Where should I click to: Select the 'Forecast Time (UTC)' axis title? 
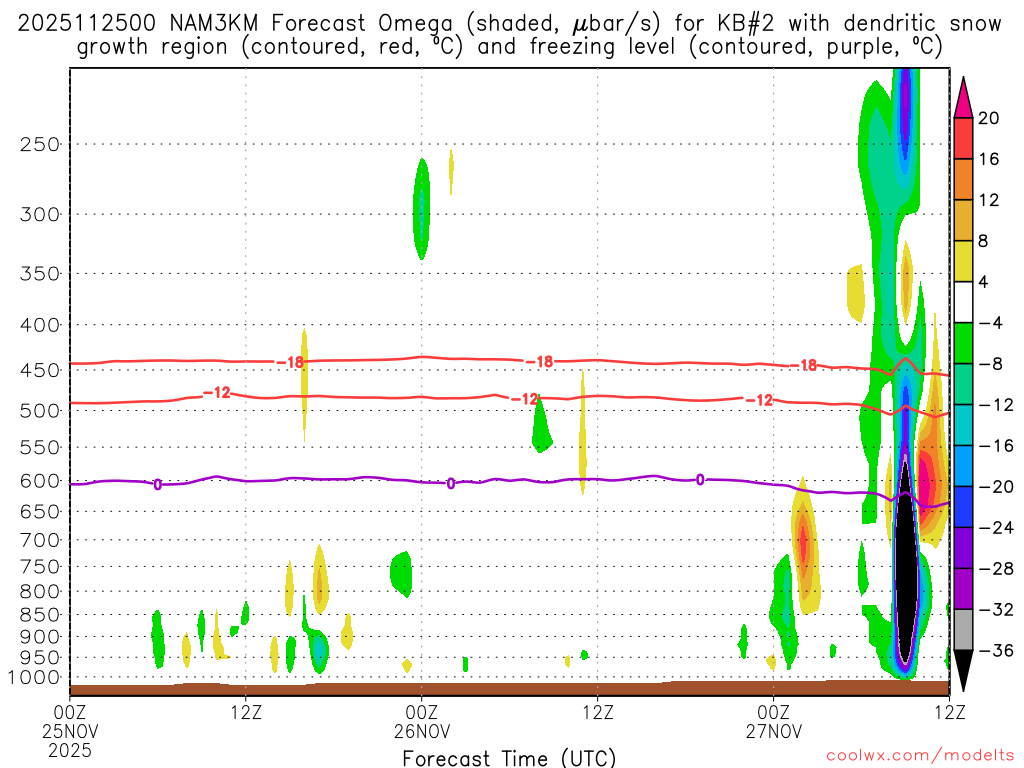pyautogui.click(x=509, y=758)
